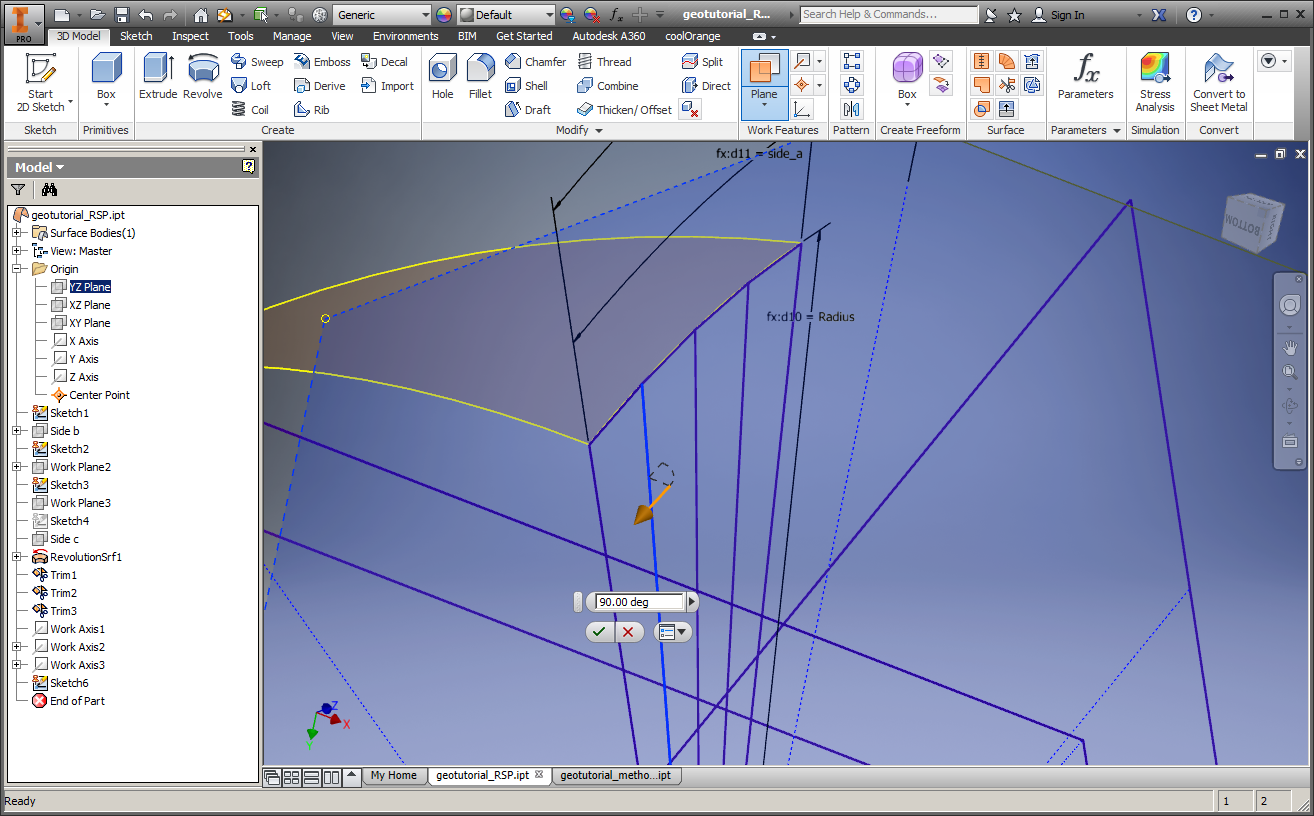The width and height of the screenshot is (1314, 816).
Task: Click the browser filter funnel icon
Action: (x=18, y=189)
